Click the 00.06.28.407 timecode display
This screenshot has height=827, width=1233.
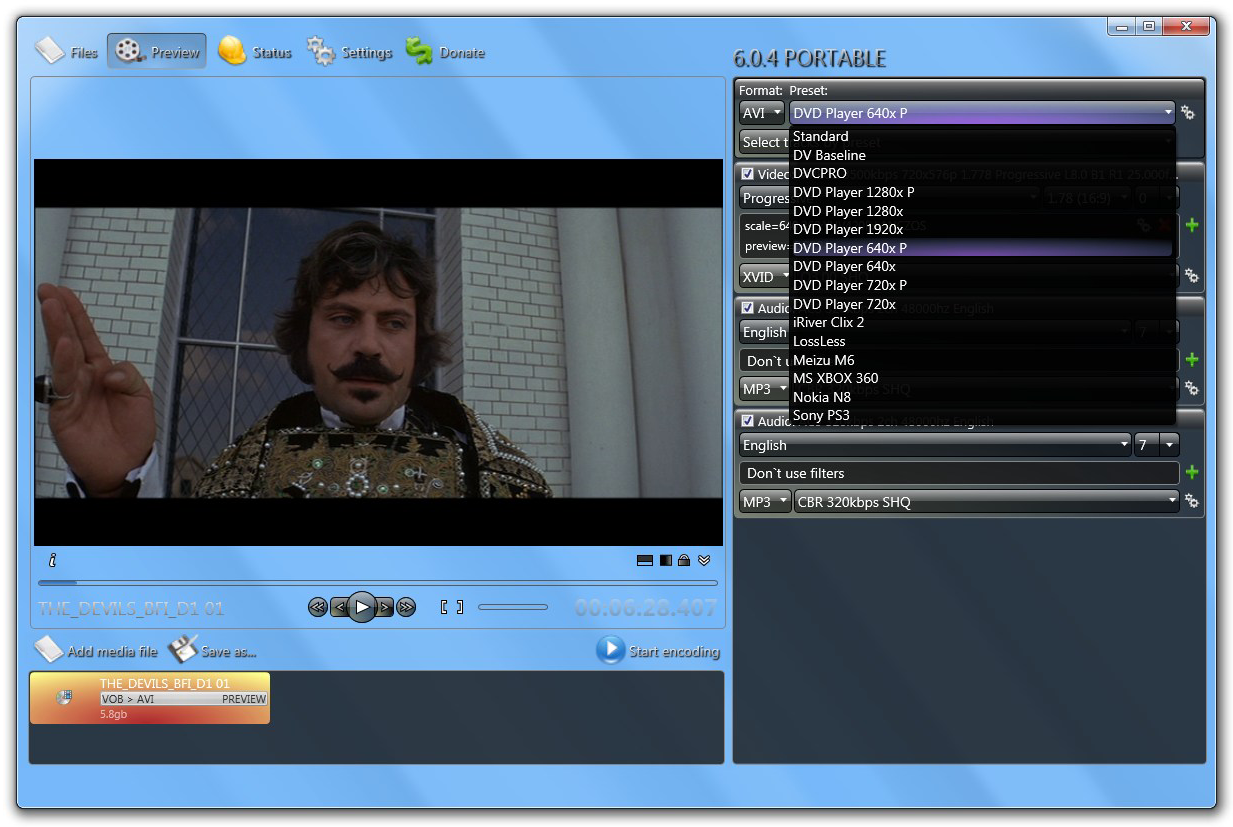[x=646, y=607]
